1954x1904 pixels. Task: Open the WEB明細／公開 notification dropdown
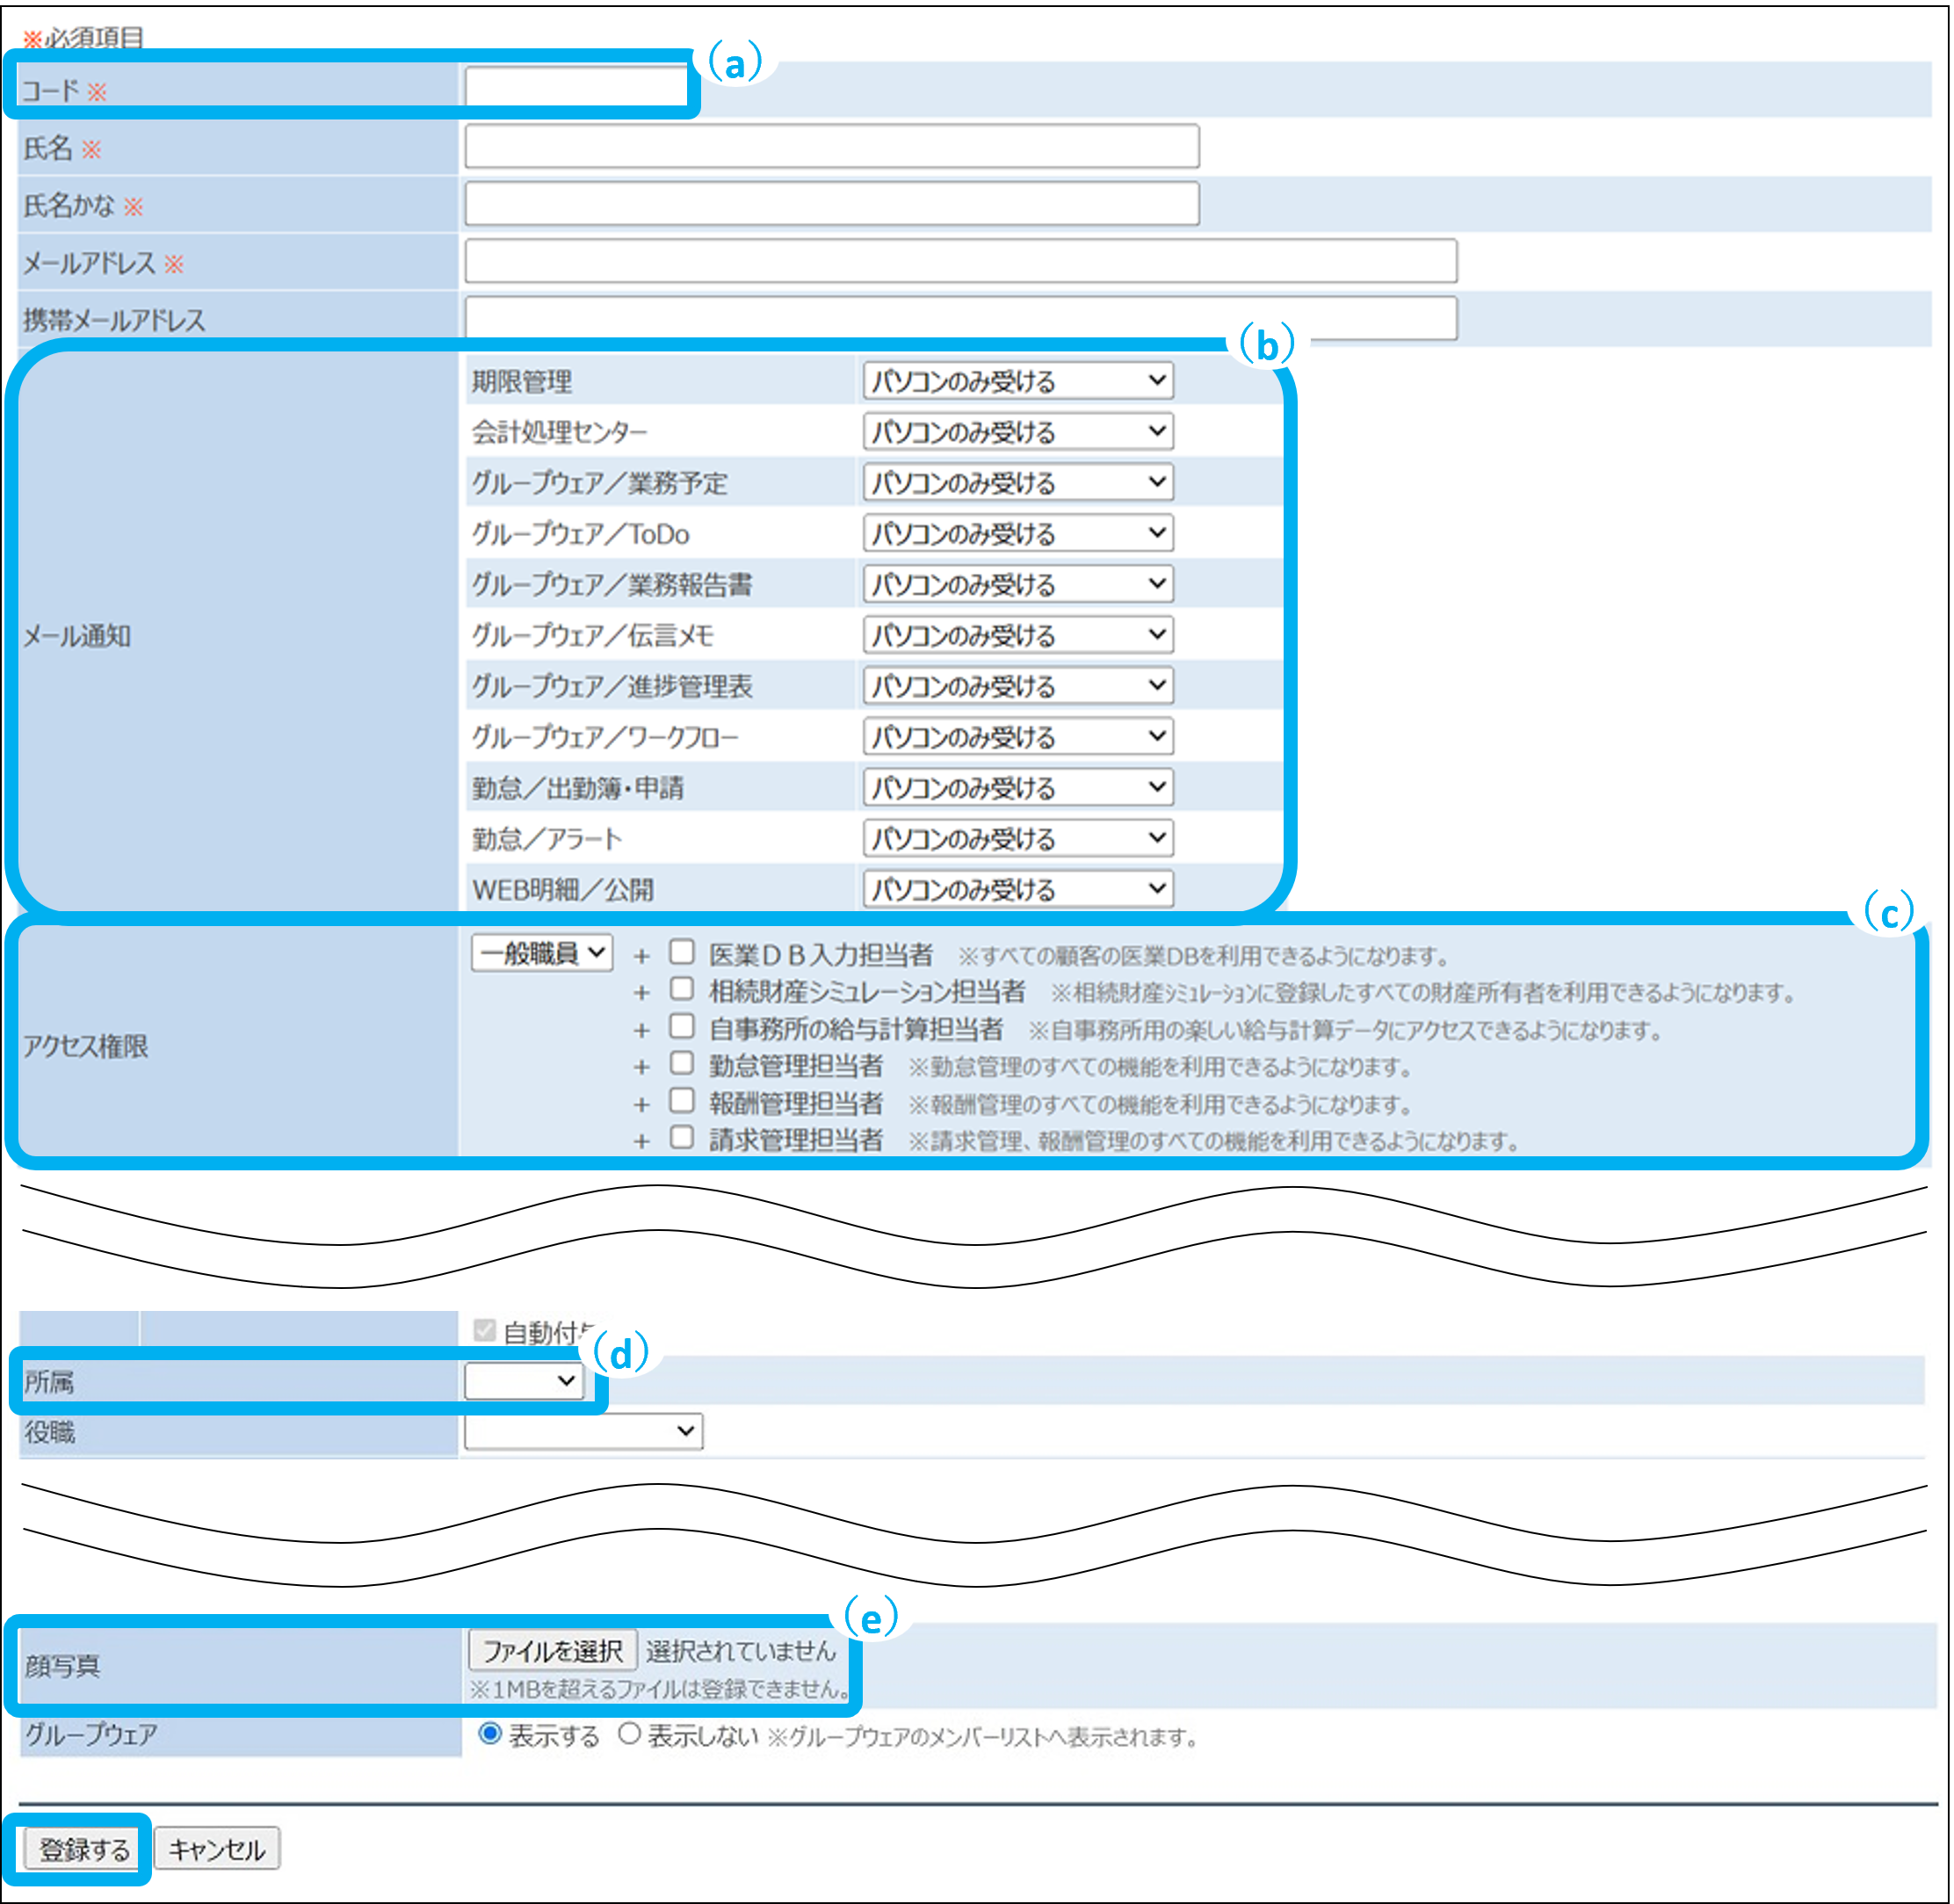pos(1017,889)
